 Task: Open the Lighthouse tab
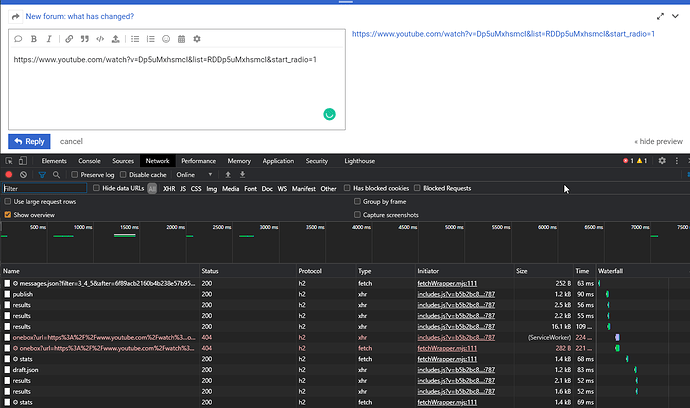(360, 161)
